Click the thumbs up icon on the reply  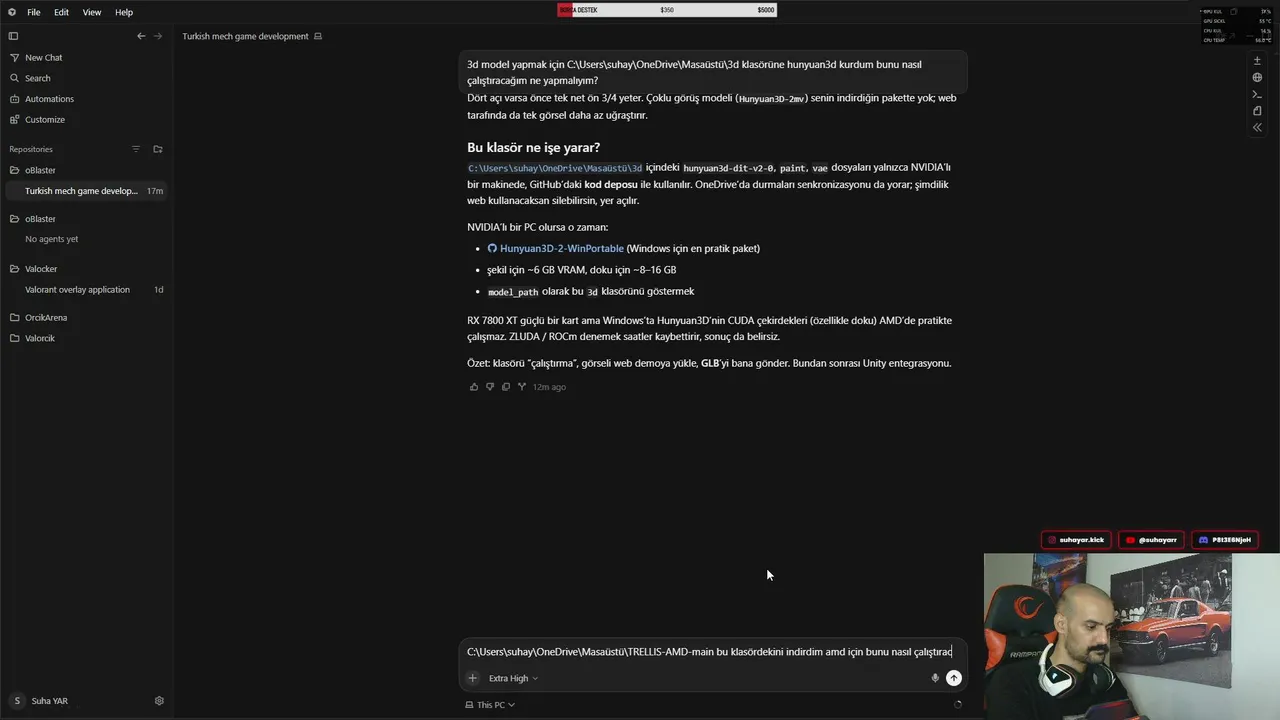coord(474,387)
